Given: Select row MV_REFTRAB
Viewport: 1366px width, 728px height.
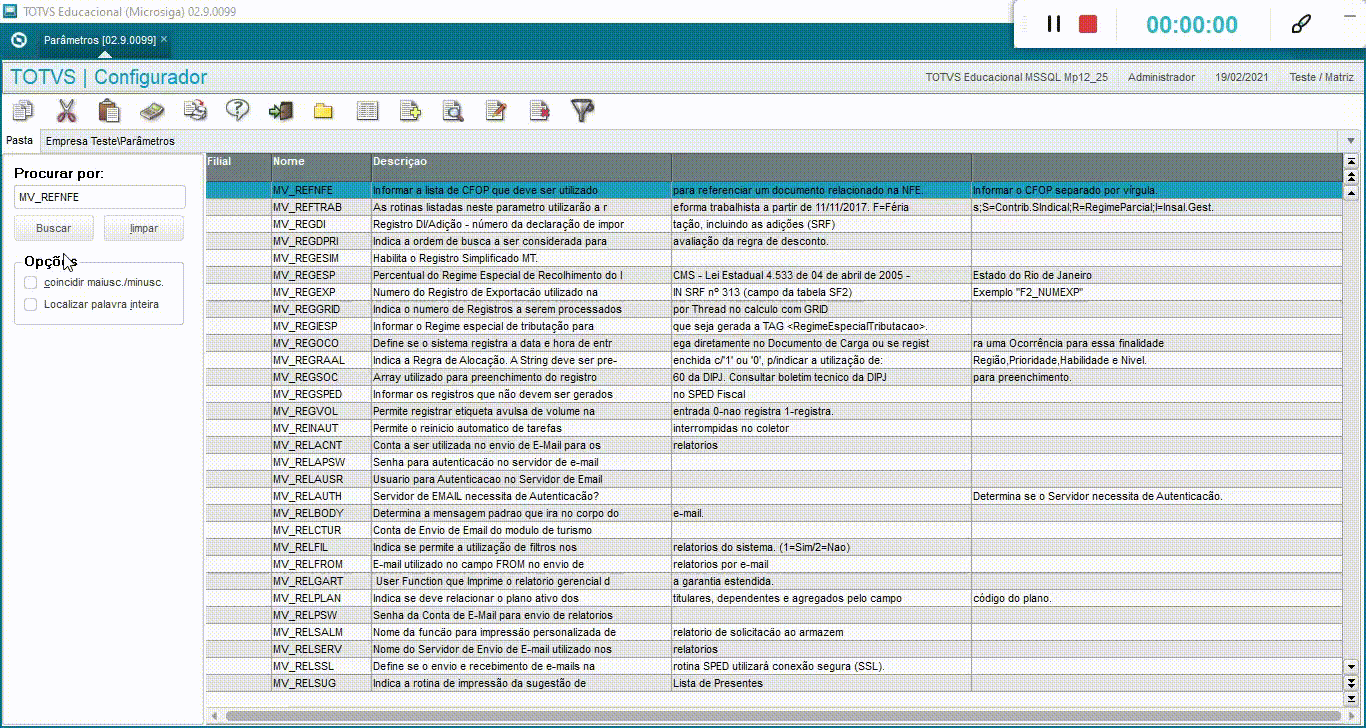Looking at the screenshot, I should coord(774,207).
